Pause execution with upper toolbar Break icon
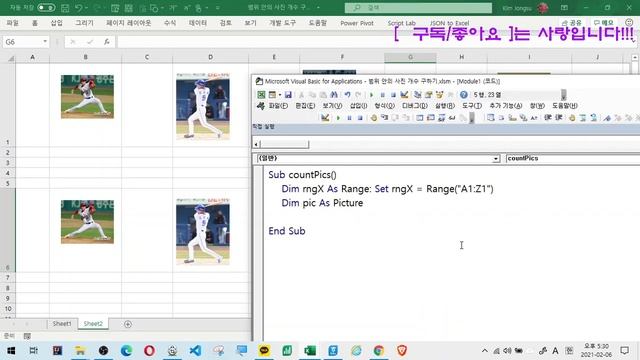Viewport: 640px width, 360px height. pyautogui.click(x=382, y=95)
